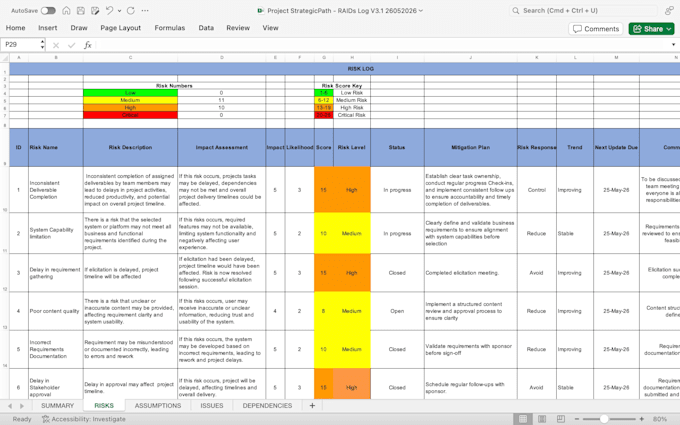
Task: Click the Select All corner triangle
Action: [x=5, y=58]
